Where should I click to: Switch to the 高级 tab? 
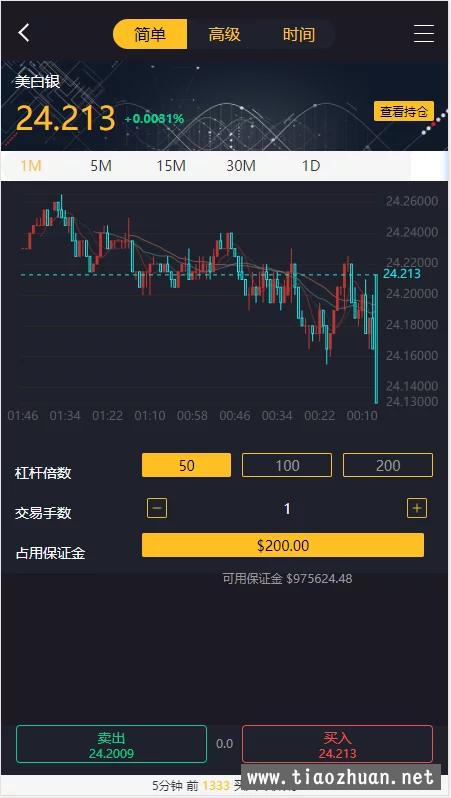[x=224, y=34]
